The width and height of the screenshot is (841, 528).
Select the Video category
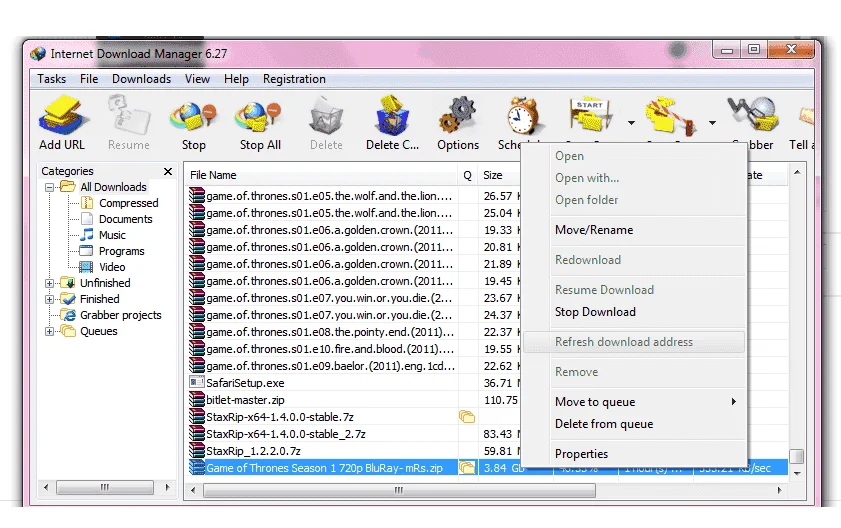112,267
